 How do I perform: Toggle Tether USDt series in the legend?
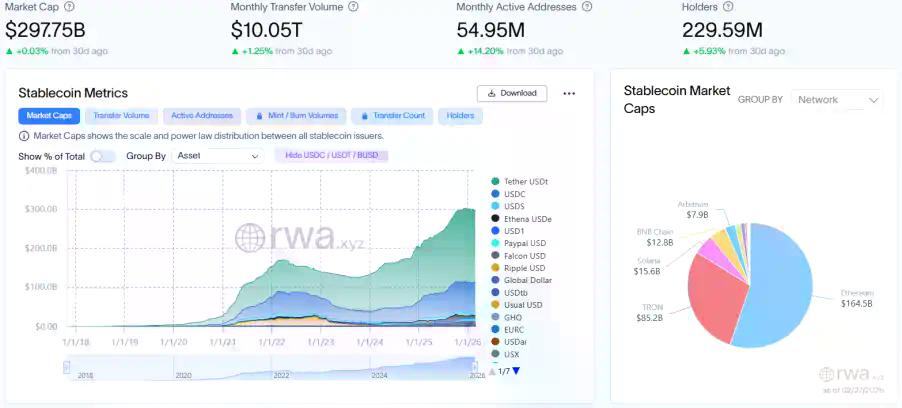pyautogui.click(x=526, y=181)
